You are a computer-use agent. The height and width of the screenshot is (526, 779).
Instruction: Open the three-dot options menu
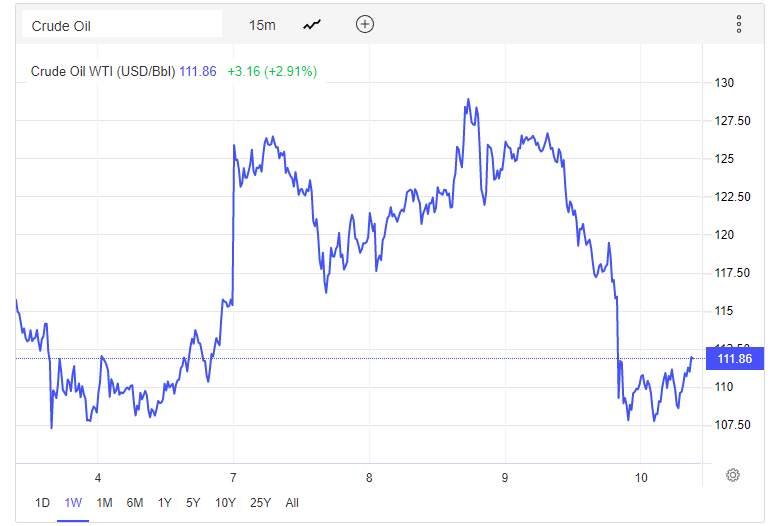739,25
